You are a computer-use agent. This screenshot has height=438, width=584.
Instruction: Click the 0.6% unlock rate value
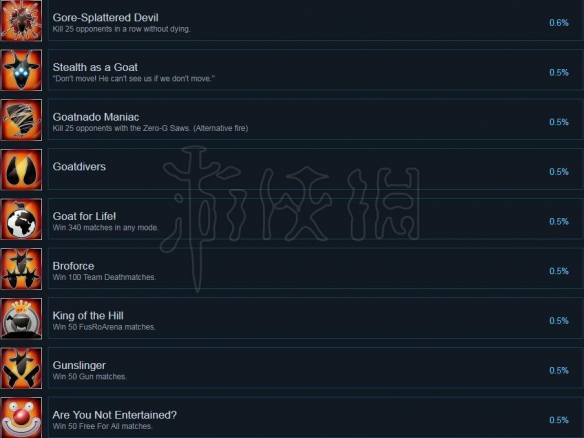point(559,23)
